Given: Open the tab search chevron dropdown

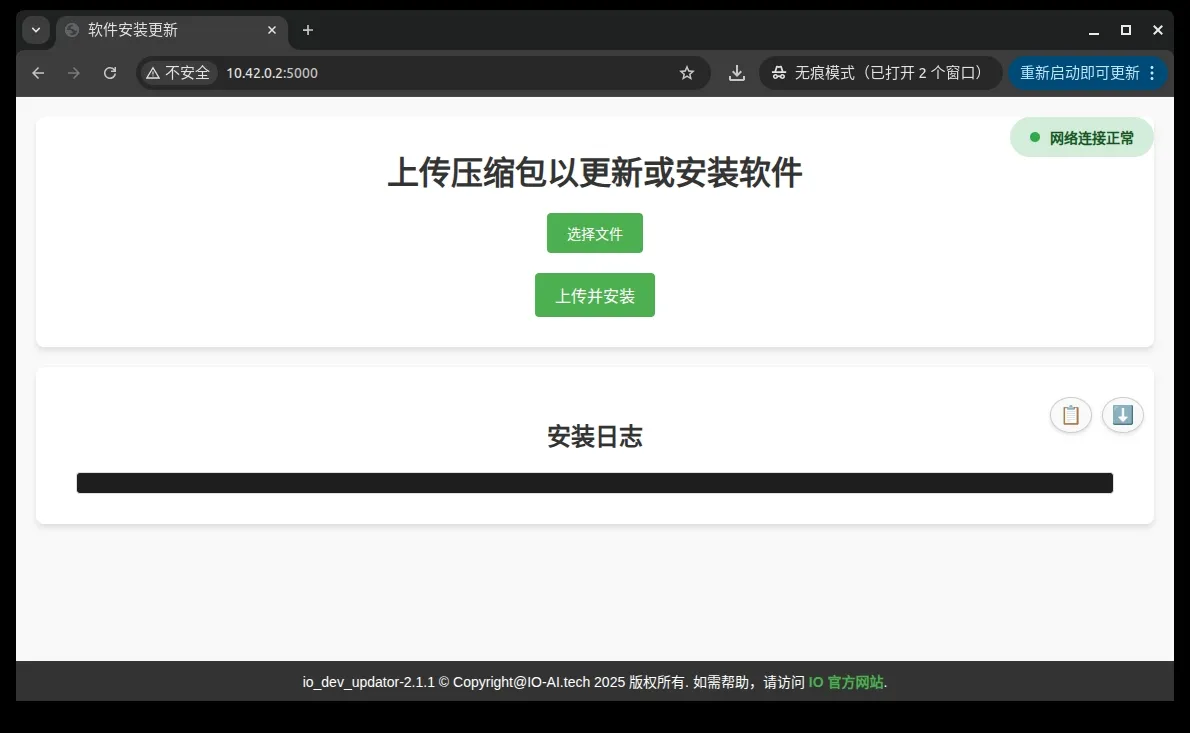Looking at the screenshot, I should point(36,30).
